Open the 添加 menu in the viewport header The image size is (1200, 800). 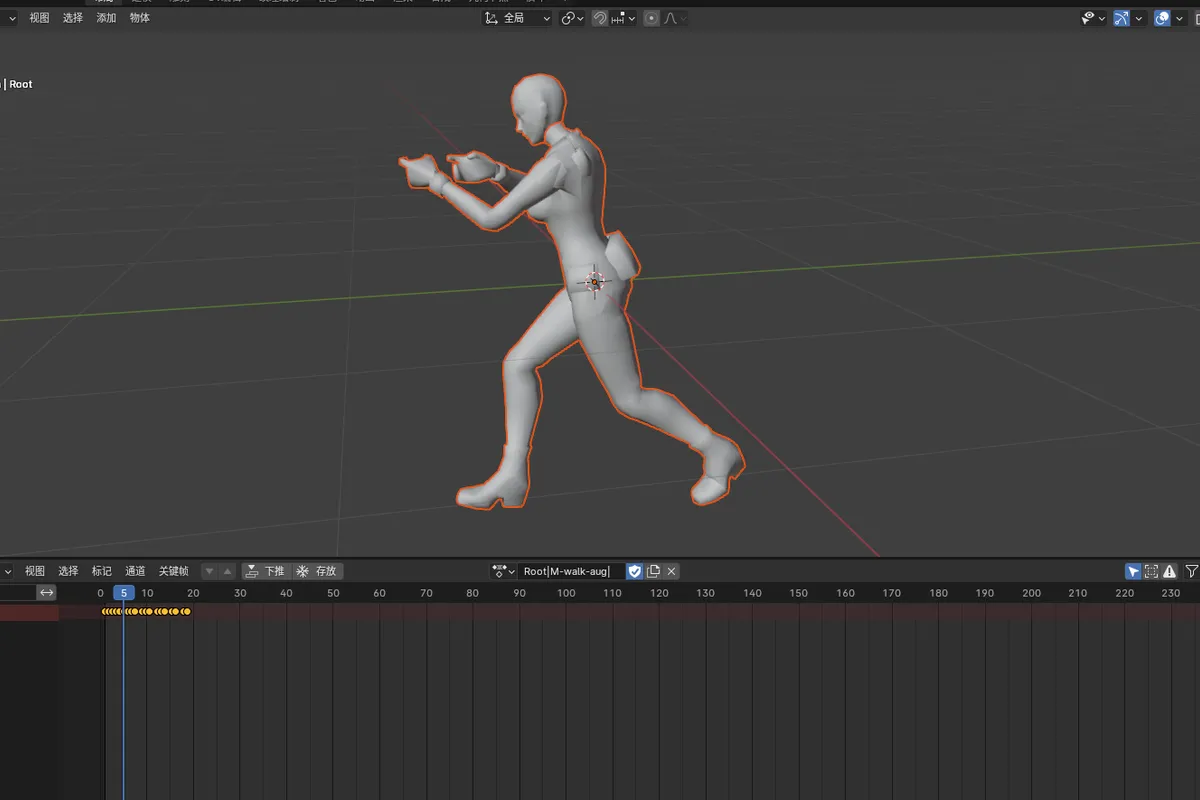(x=106, y=18)
